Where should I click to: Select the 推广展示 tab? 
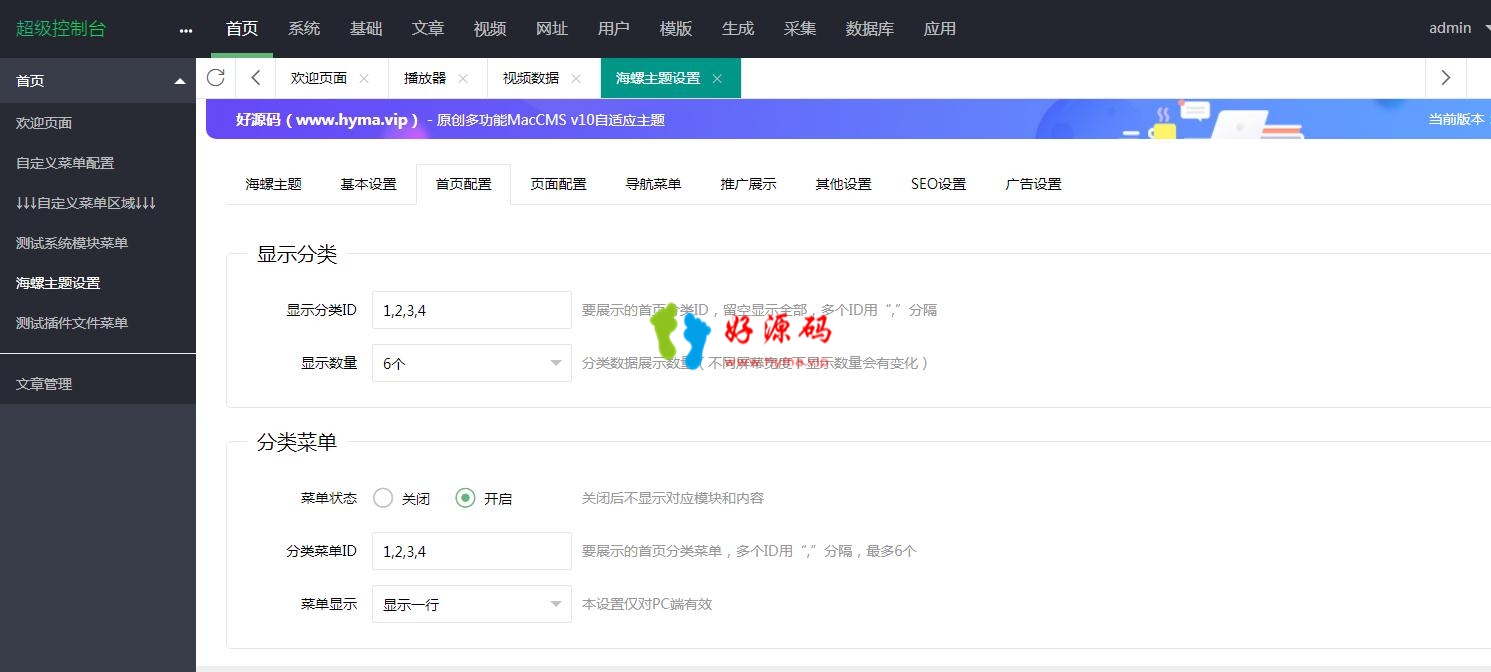pyautogui.click(x=749, y=184)
